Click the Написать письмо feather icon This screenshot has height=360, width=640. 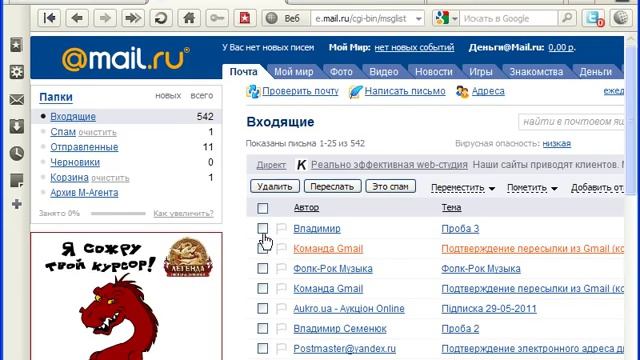(355, 91)
